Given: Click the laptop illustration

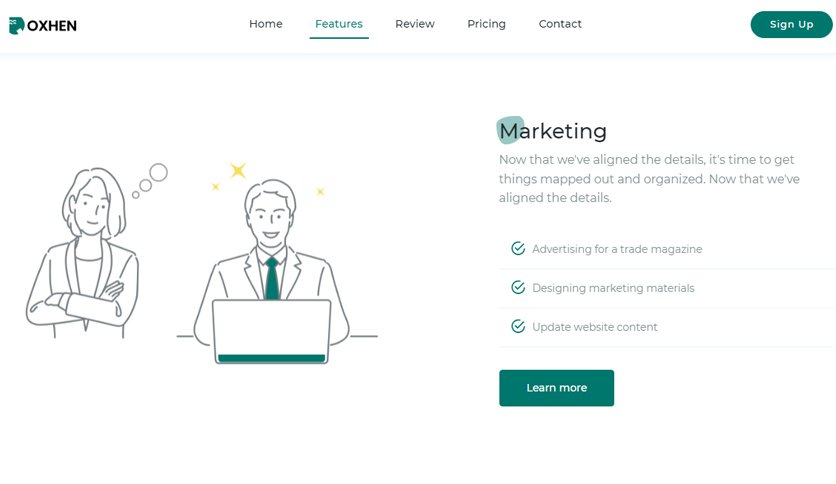Looking at the screenshot, I should click(271, 332).
